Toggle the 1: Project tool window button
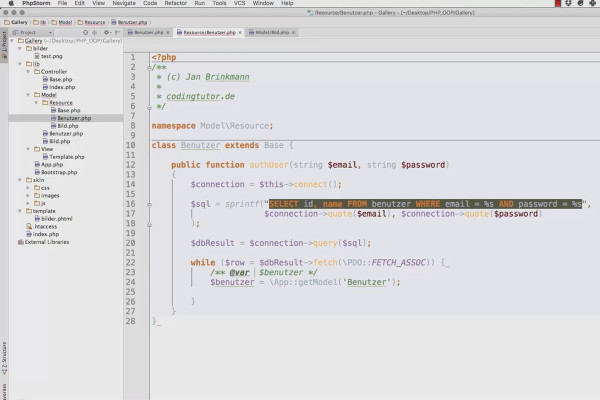 click(x=4, y=45)
